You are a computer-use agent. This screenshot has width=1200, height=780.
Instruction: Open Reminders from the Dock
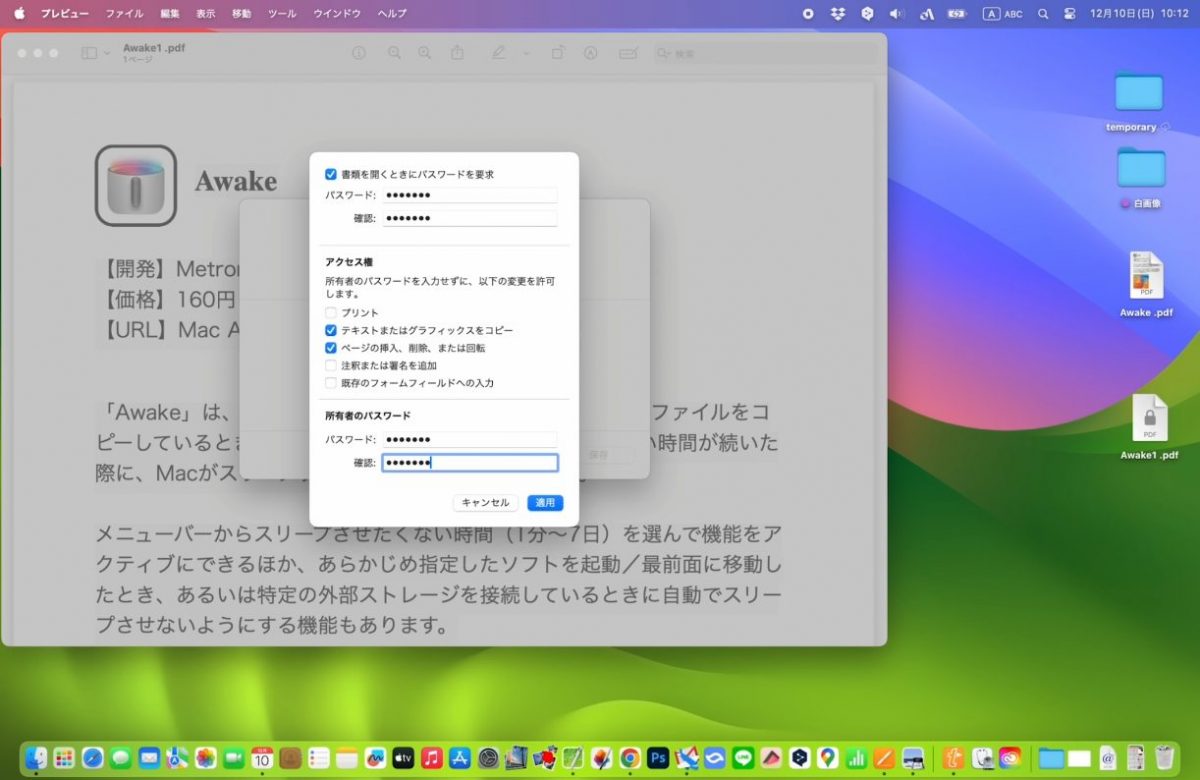319,758
